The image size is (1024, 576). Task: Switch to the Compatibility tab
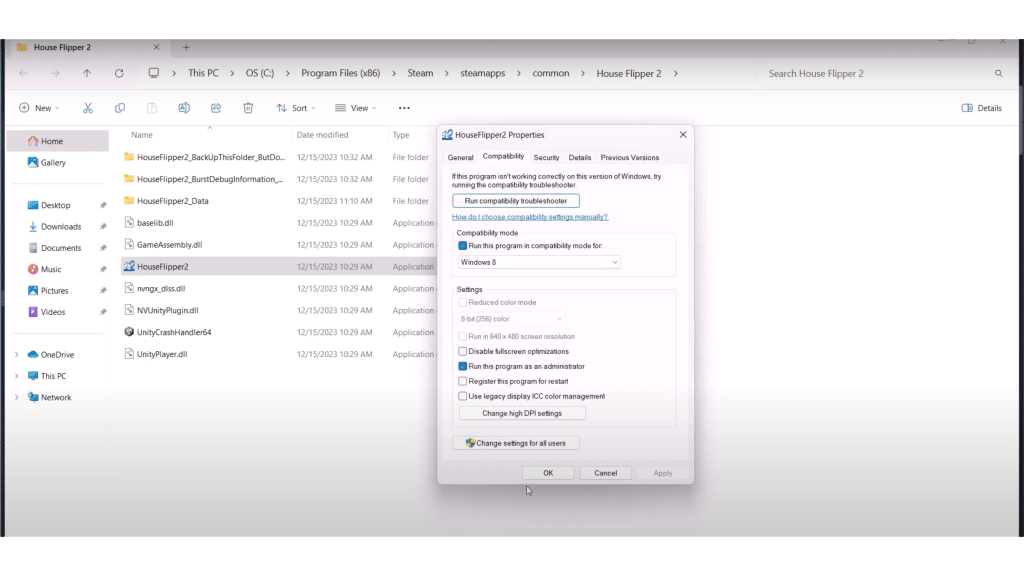coord(503,157)
